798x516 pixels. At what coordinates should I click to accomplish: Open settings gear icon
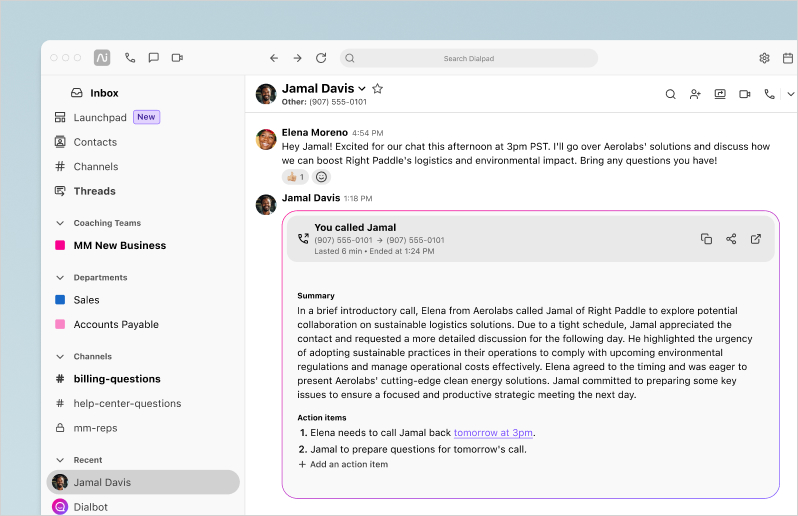pyautogui.click(x=764, y=58)
